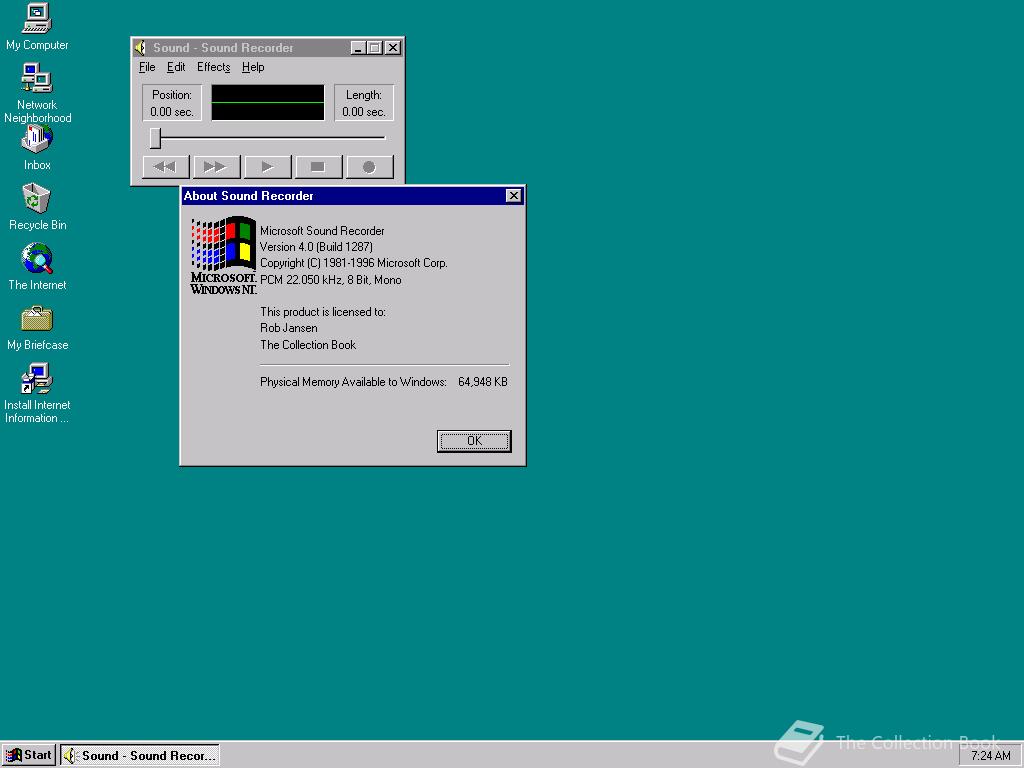Click the '64,948 KB' memory value
Image resolution: width=1024 pixels, height=768 pixels.
483,381
